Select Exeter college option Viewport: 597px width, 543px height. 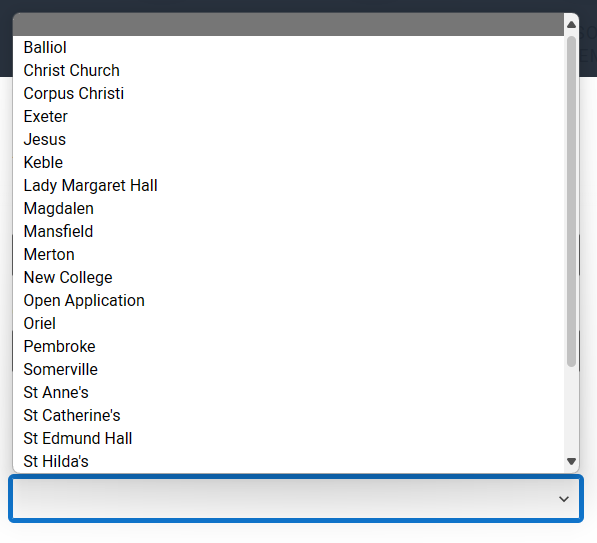tap(288, 117)
